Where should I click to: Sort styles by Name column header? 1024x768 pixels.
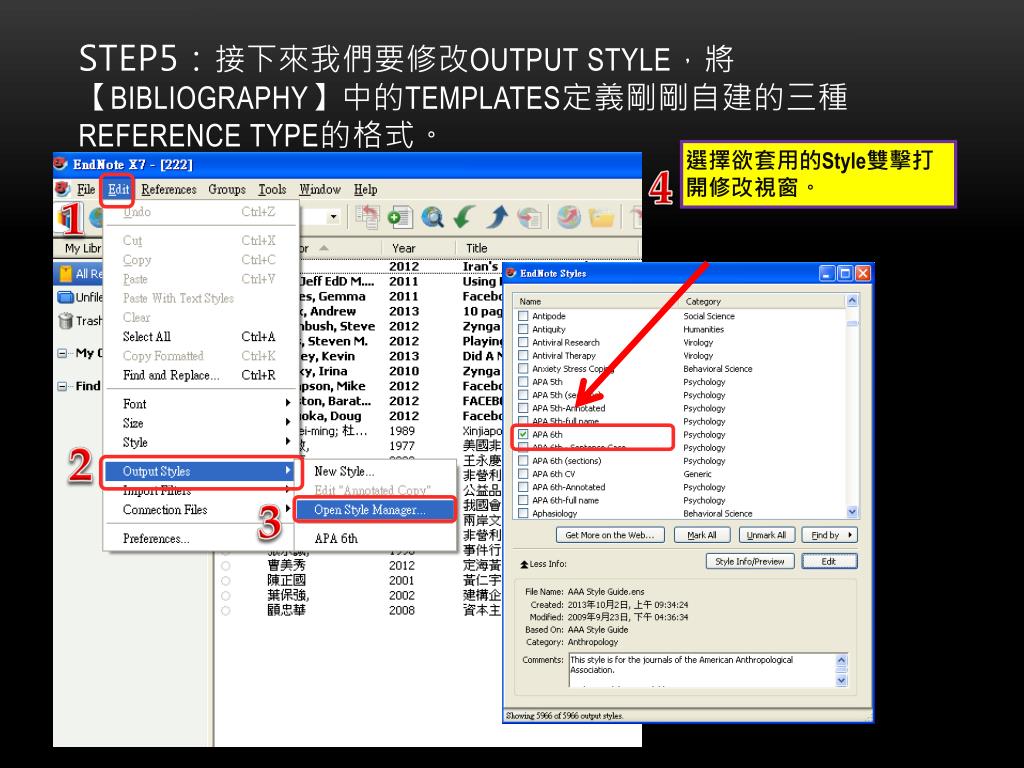pos(598,301)
